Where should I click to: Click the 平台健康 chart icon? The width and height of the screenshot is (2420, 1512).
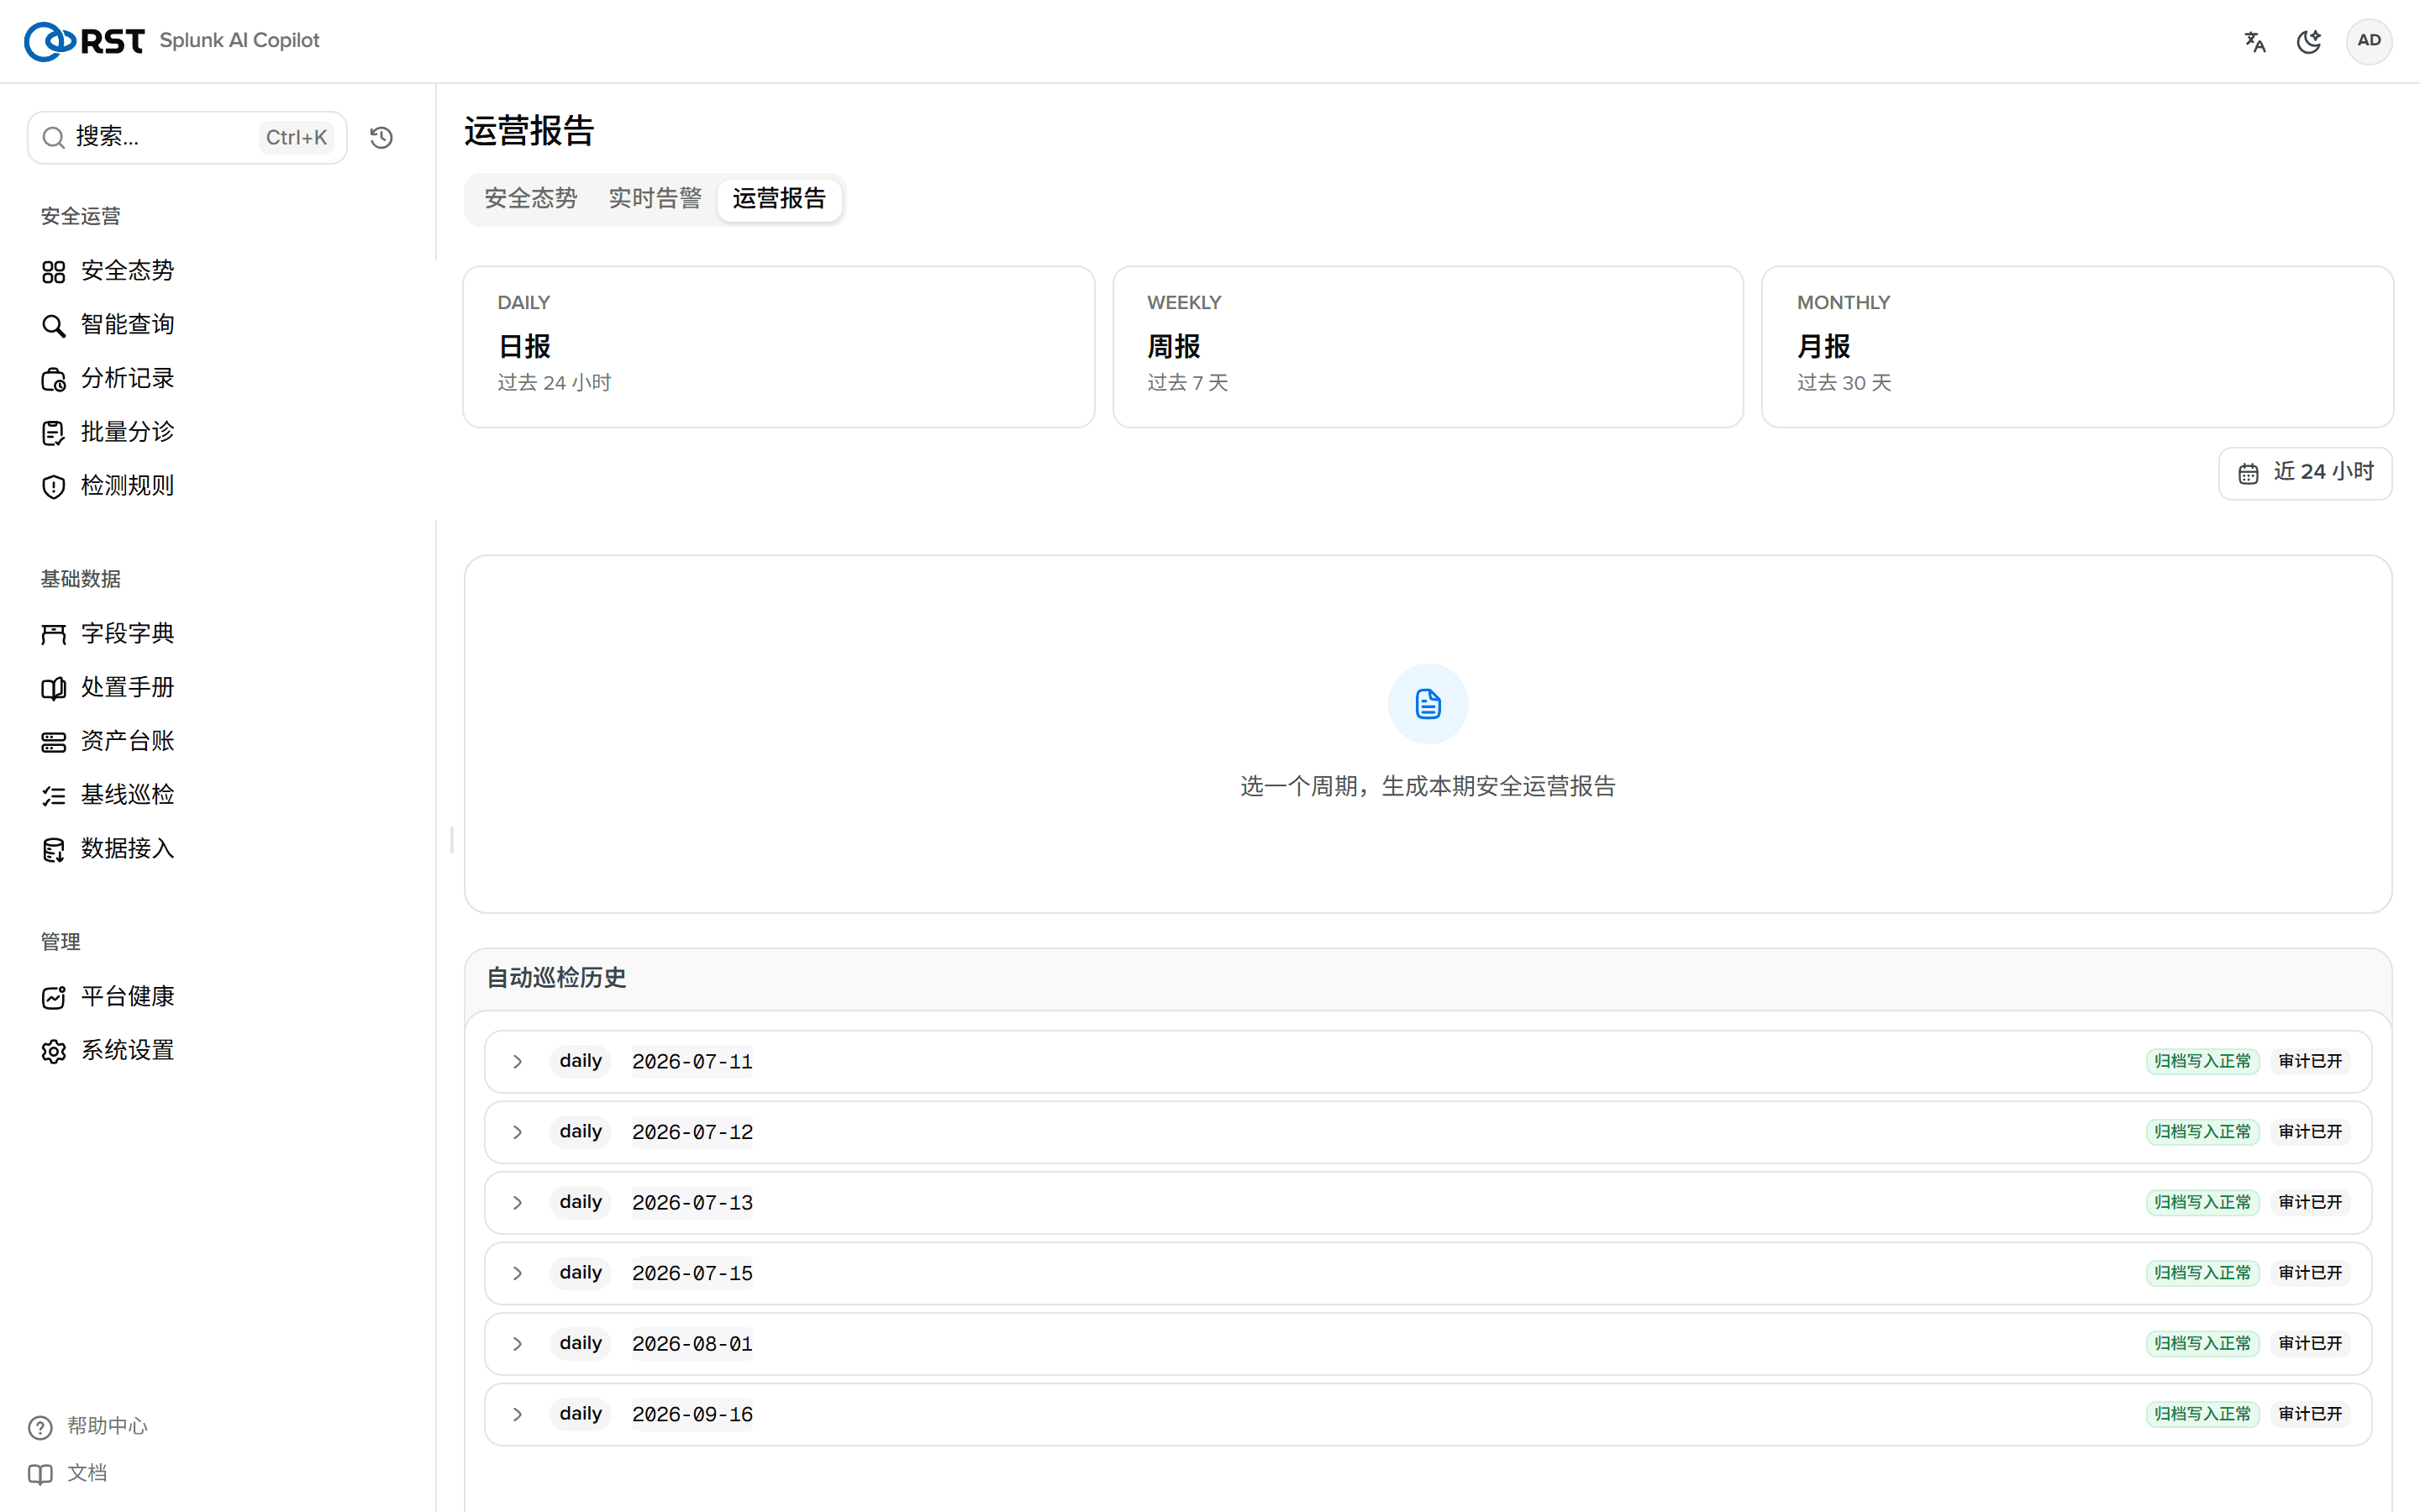coord(53,997)
